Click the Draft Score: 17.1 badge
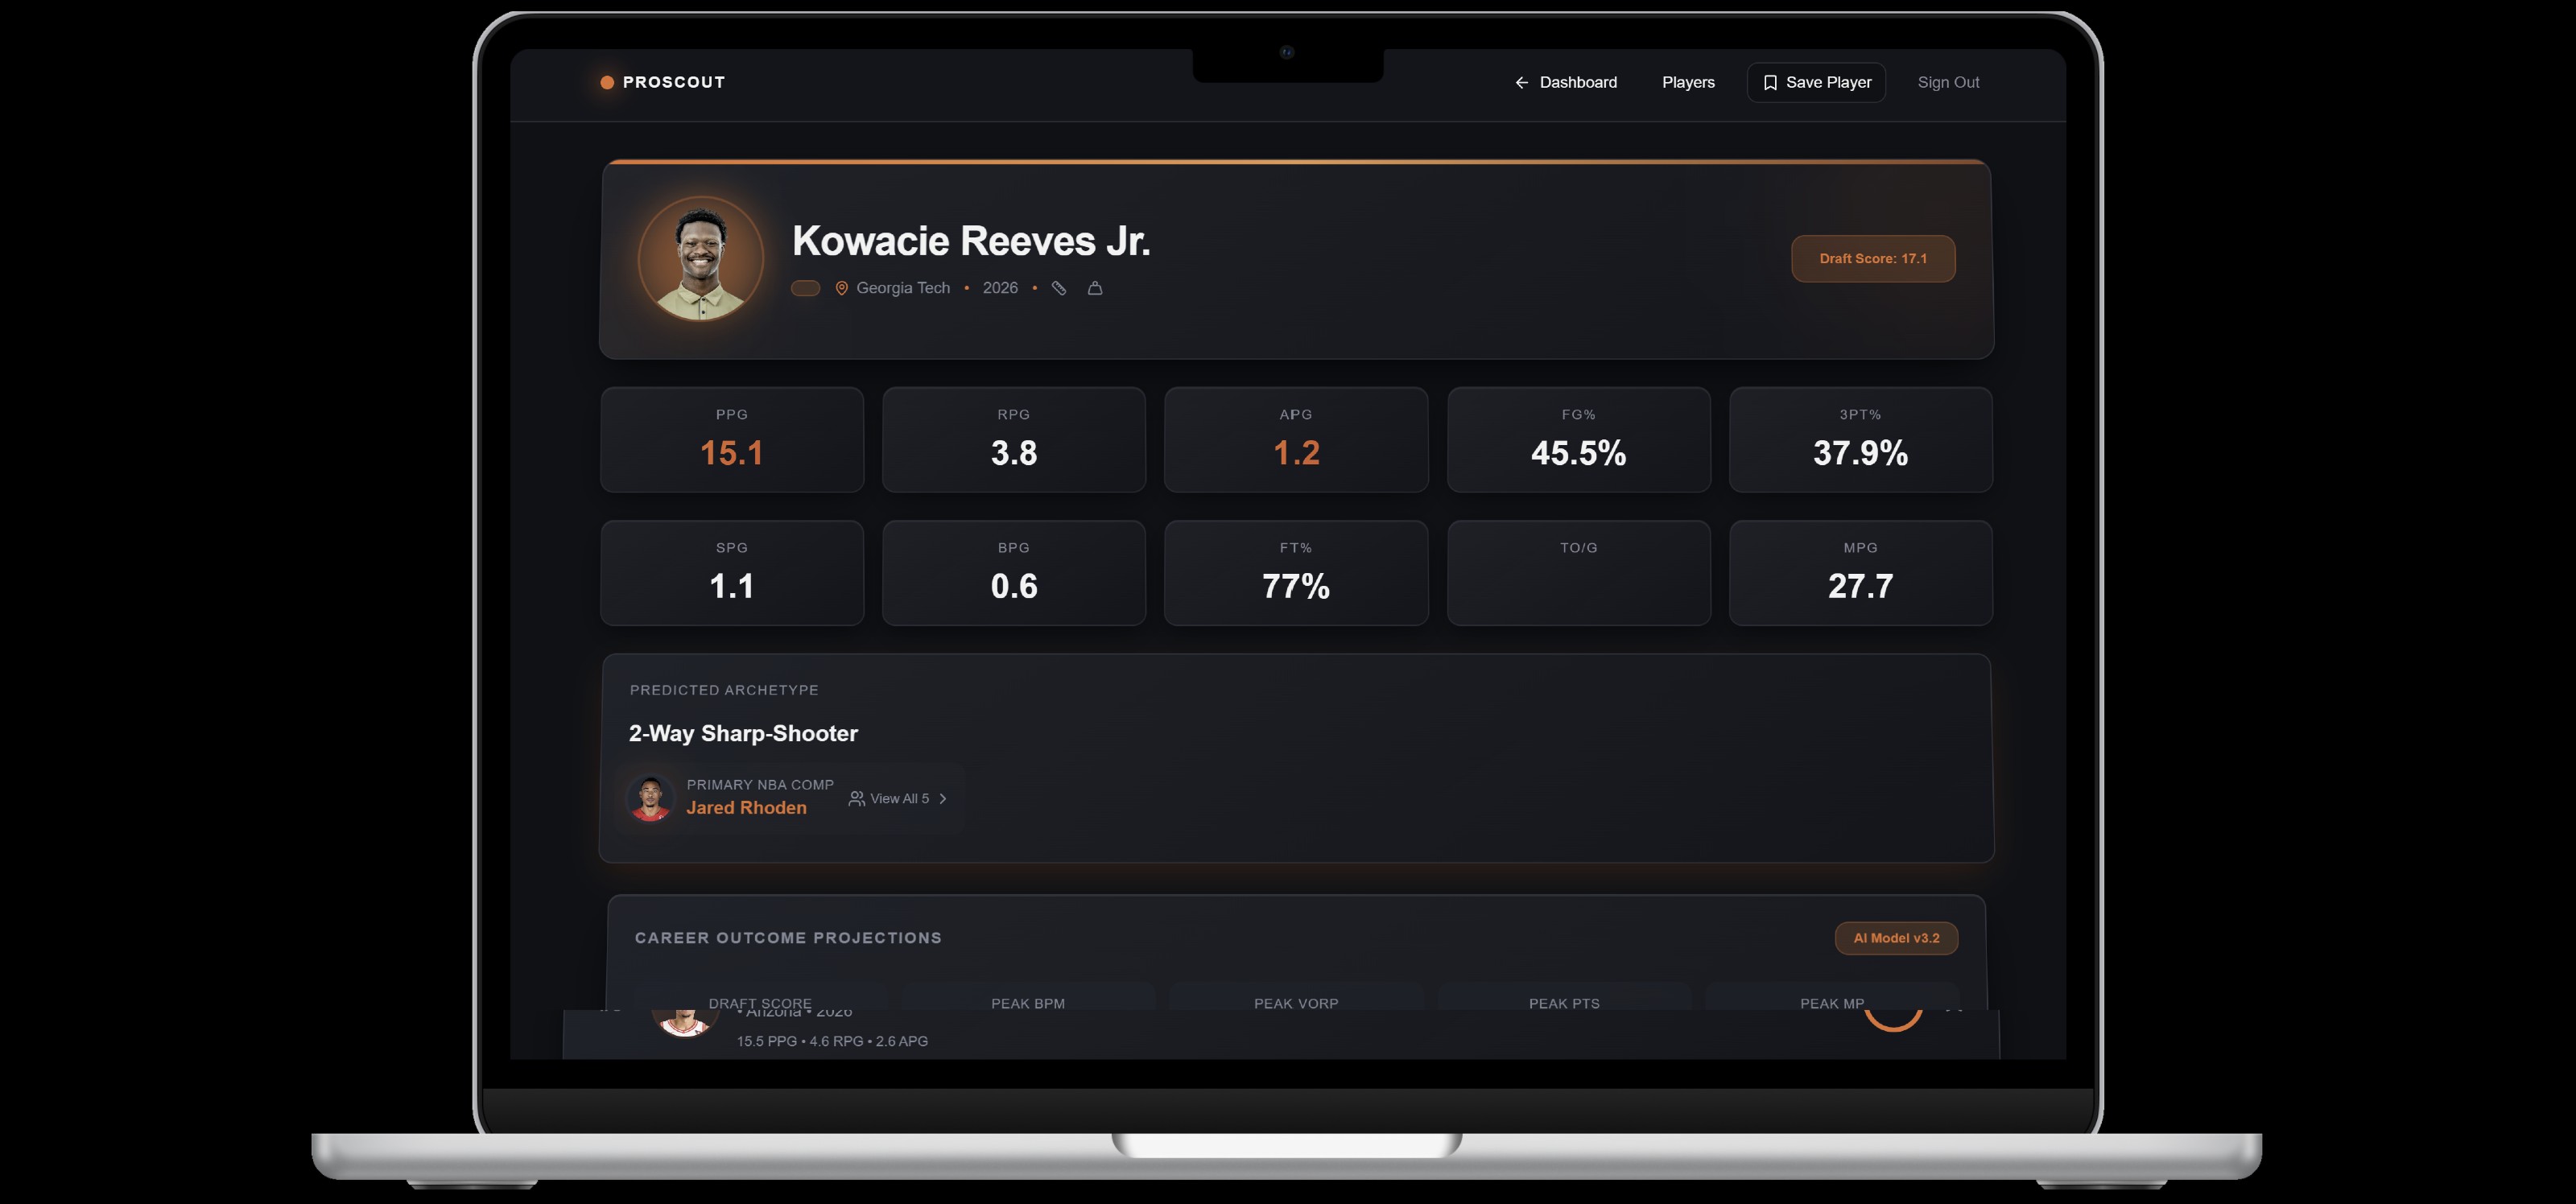 click(1872, 259)
